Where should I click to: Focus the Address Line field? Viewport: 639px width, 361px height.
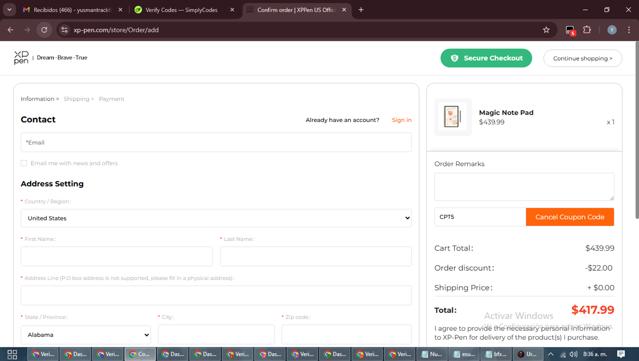(x=216, y=295)
